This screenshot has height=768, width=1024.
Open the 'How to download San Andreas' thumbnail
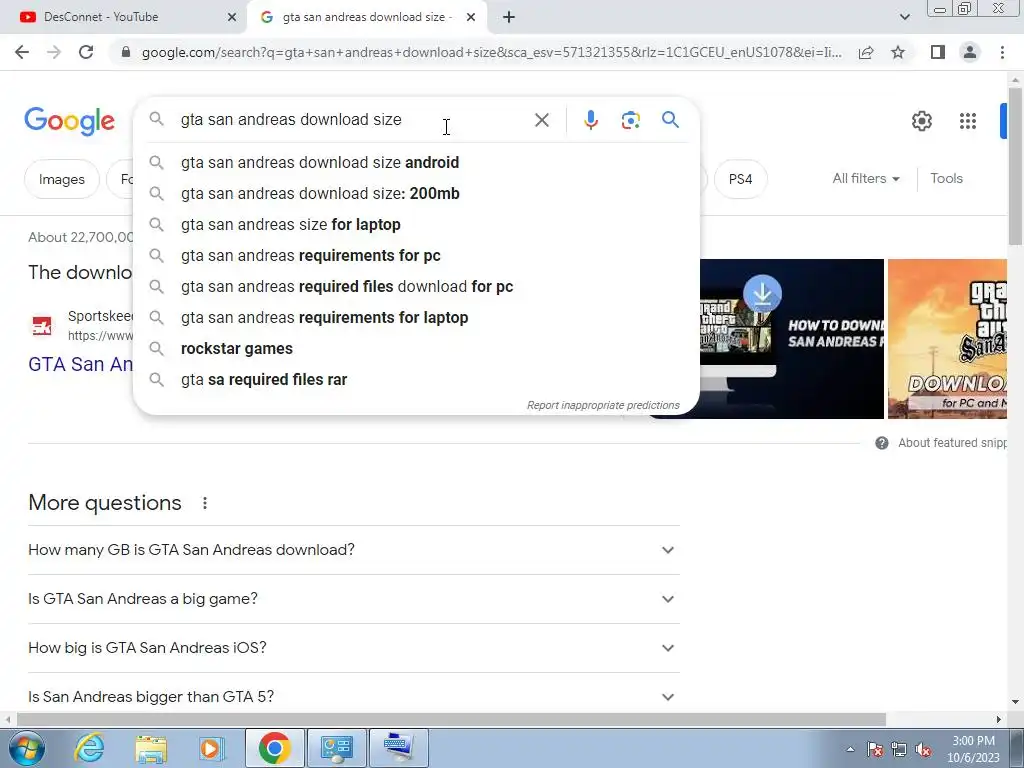pyautogui.click(x=792, y=339)
